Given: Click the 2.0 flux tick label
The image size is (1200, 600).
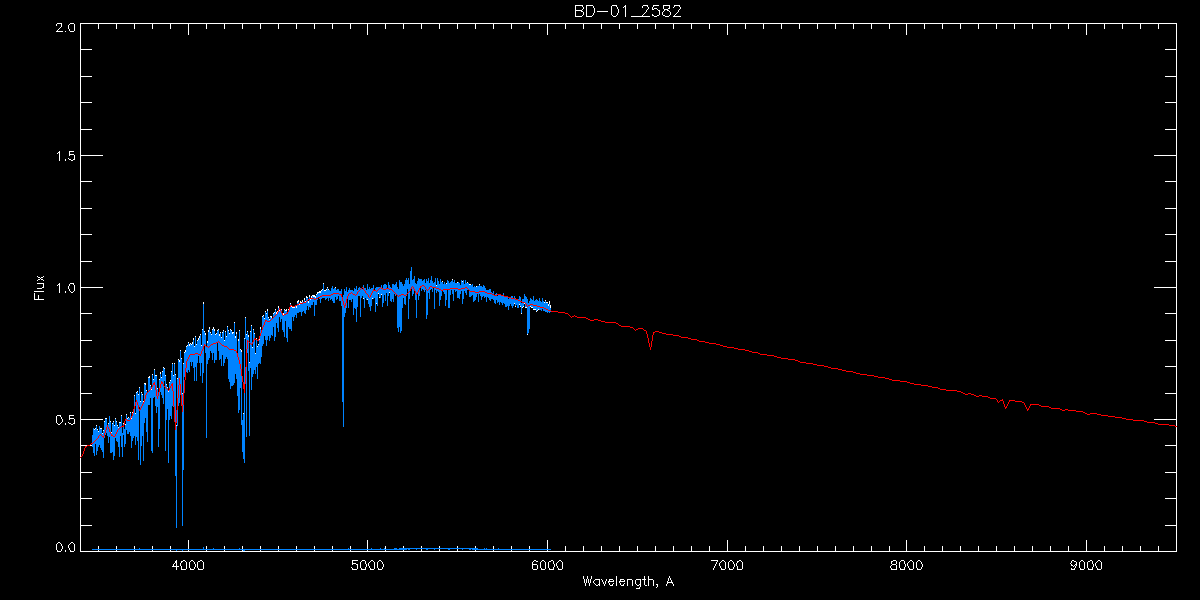Looking at the screenshot, I should (x=66, y=28).
